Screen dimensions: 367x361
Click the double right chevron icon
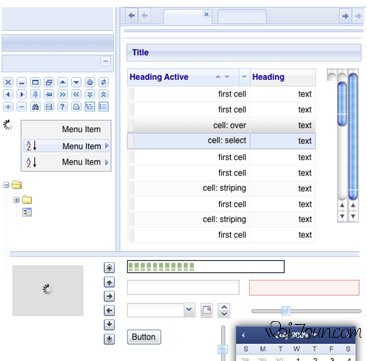[x=63, y=94]
